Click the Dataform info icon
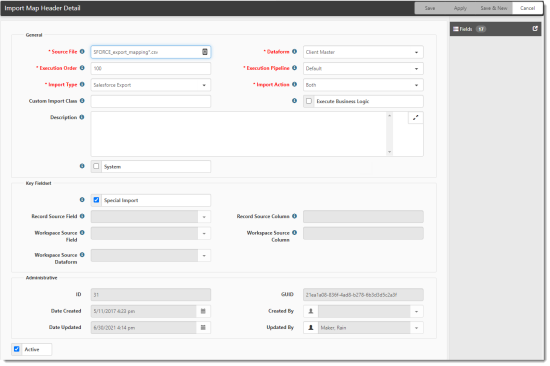 point(295,52)
